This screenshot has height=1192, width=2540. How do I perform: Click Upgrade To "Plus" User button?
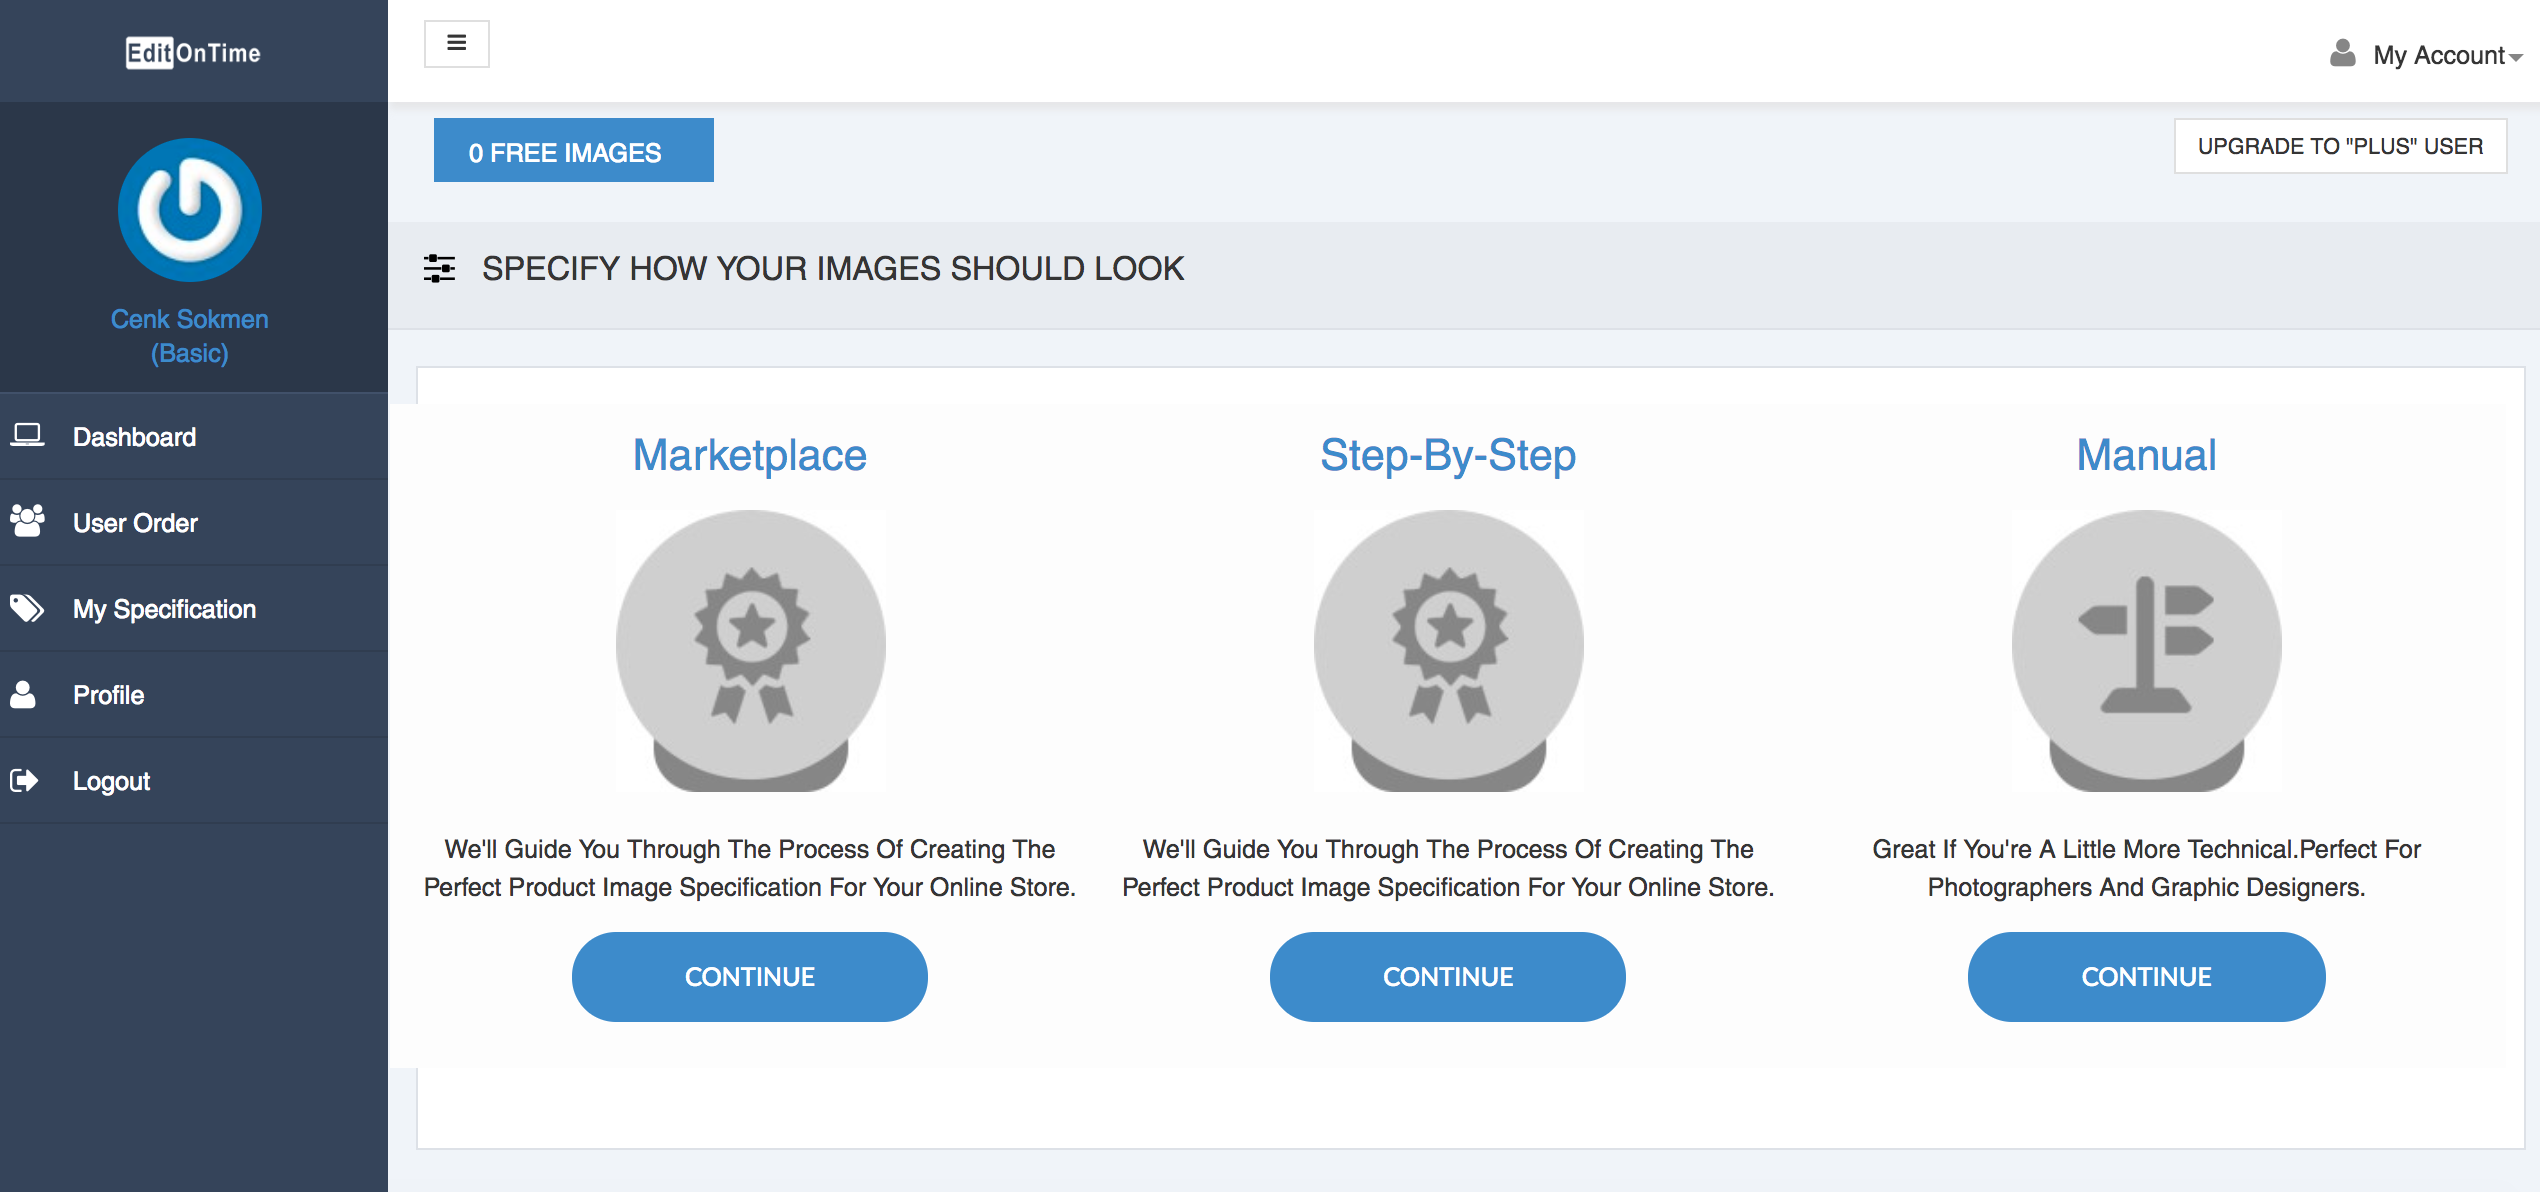point(2340,146)
